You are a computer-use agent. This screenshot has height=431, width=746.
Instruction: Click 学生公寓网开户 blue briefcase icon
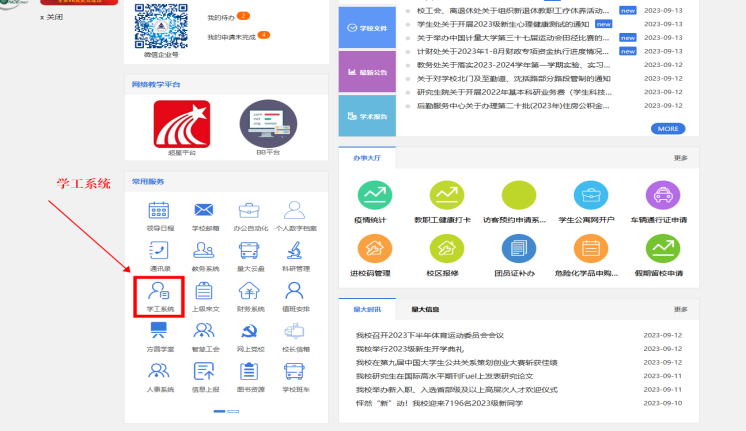pos(589,195)
